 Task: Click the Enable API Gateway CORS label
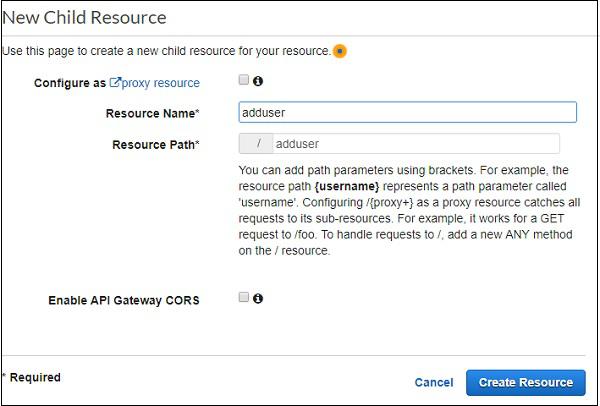(124, 300)
